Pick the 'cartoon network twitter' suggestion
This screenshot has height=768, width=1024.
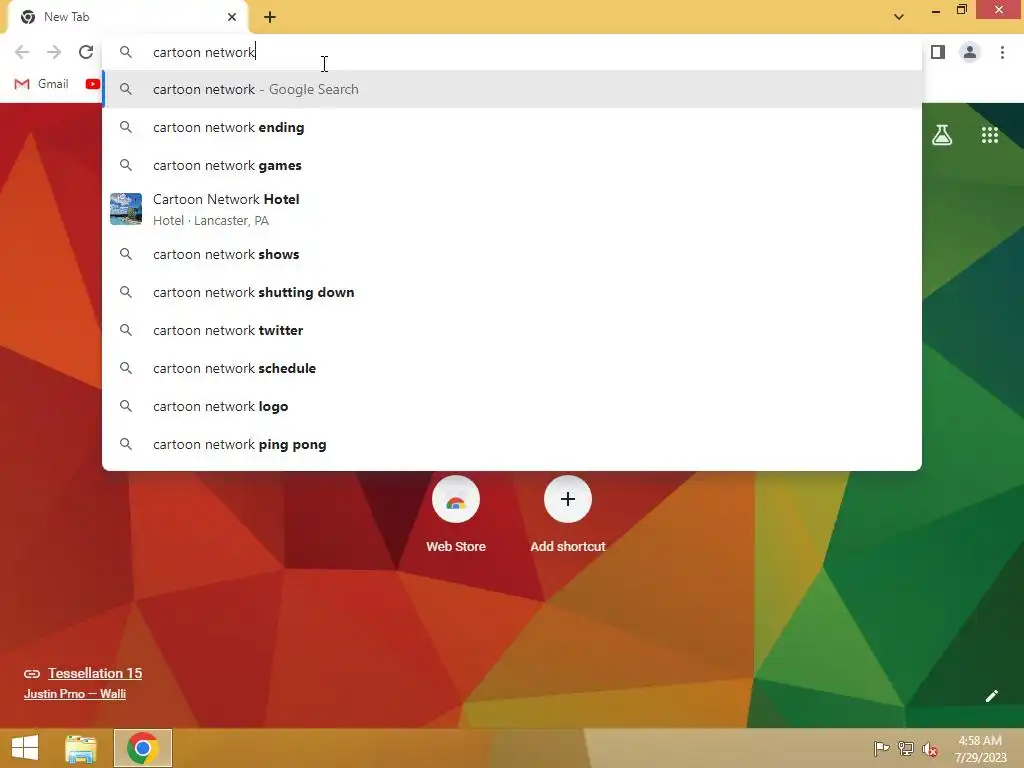[x=512, y=330]
